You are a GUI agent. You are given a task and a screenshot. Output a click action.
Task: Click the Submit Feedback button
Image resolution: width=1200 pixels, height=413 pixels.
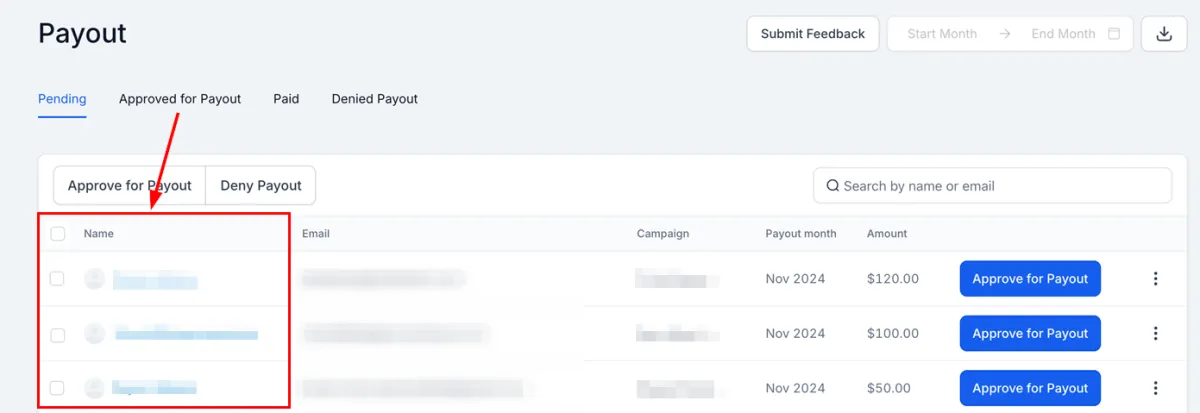click(813, 34)
